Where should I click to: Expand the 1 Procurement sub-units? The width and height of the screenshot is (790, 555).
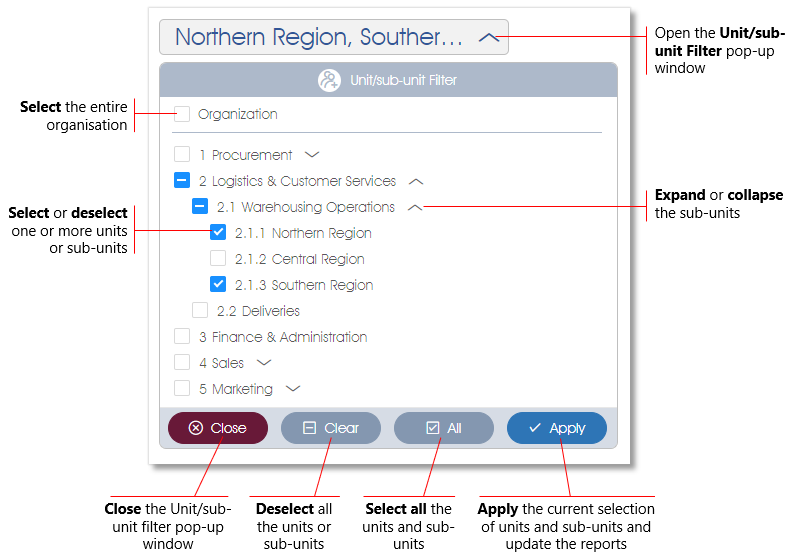[312, 155]
